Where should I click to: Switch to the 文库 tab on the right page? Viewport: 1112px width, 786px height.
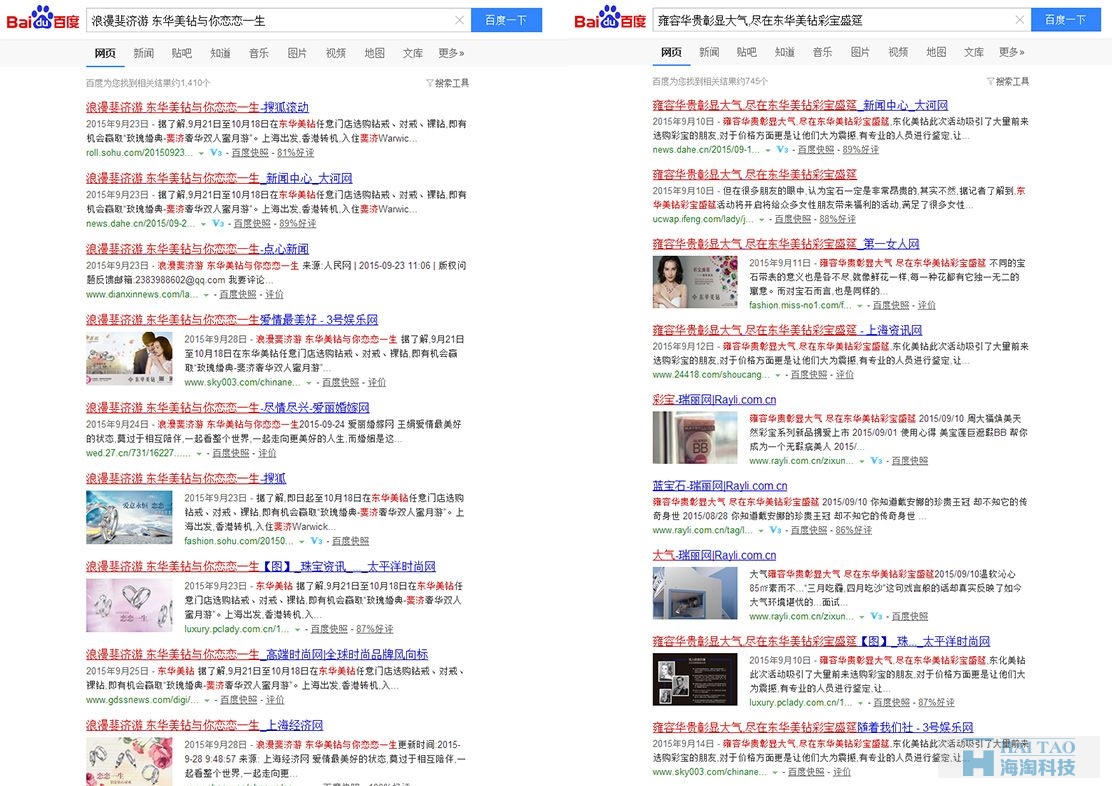[x=974, y=52]
